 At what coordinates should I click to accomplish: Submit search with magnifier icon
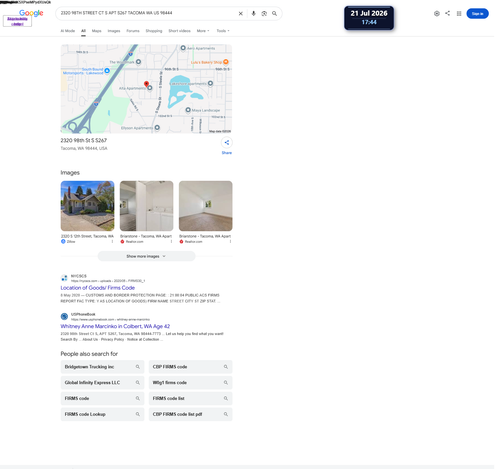click(x=274, y=14)
